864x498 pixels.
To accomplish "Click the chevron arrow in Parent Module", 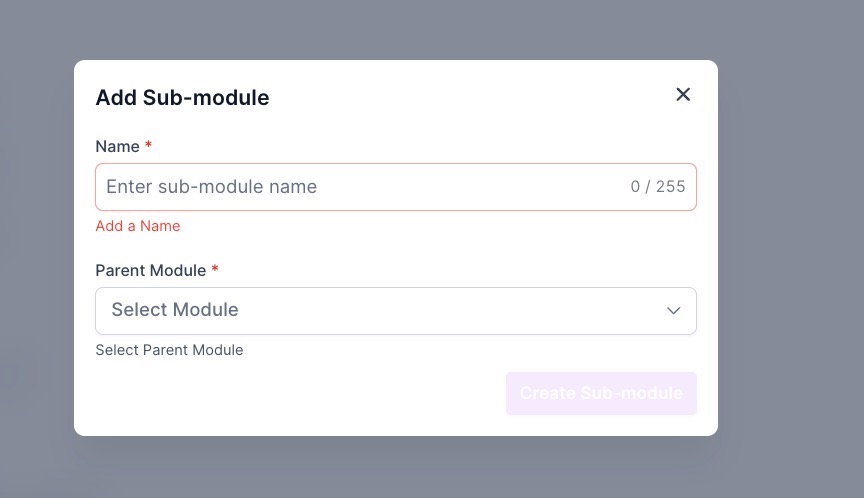I will pyautogui.click(x=674, y=311).
